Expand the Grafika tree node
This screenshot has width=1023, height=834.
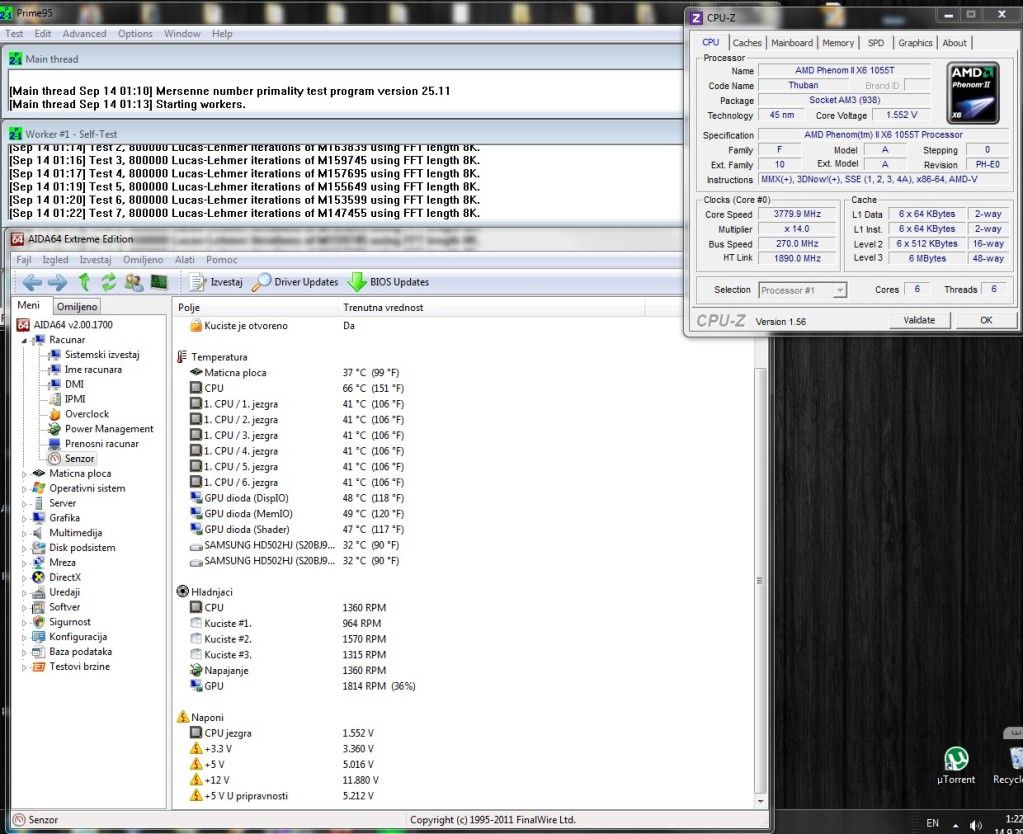point(24,518)
